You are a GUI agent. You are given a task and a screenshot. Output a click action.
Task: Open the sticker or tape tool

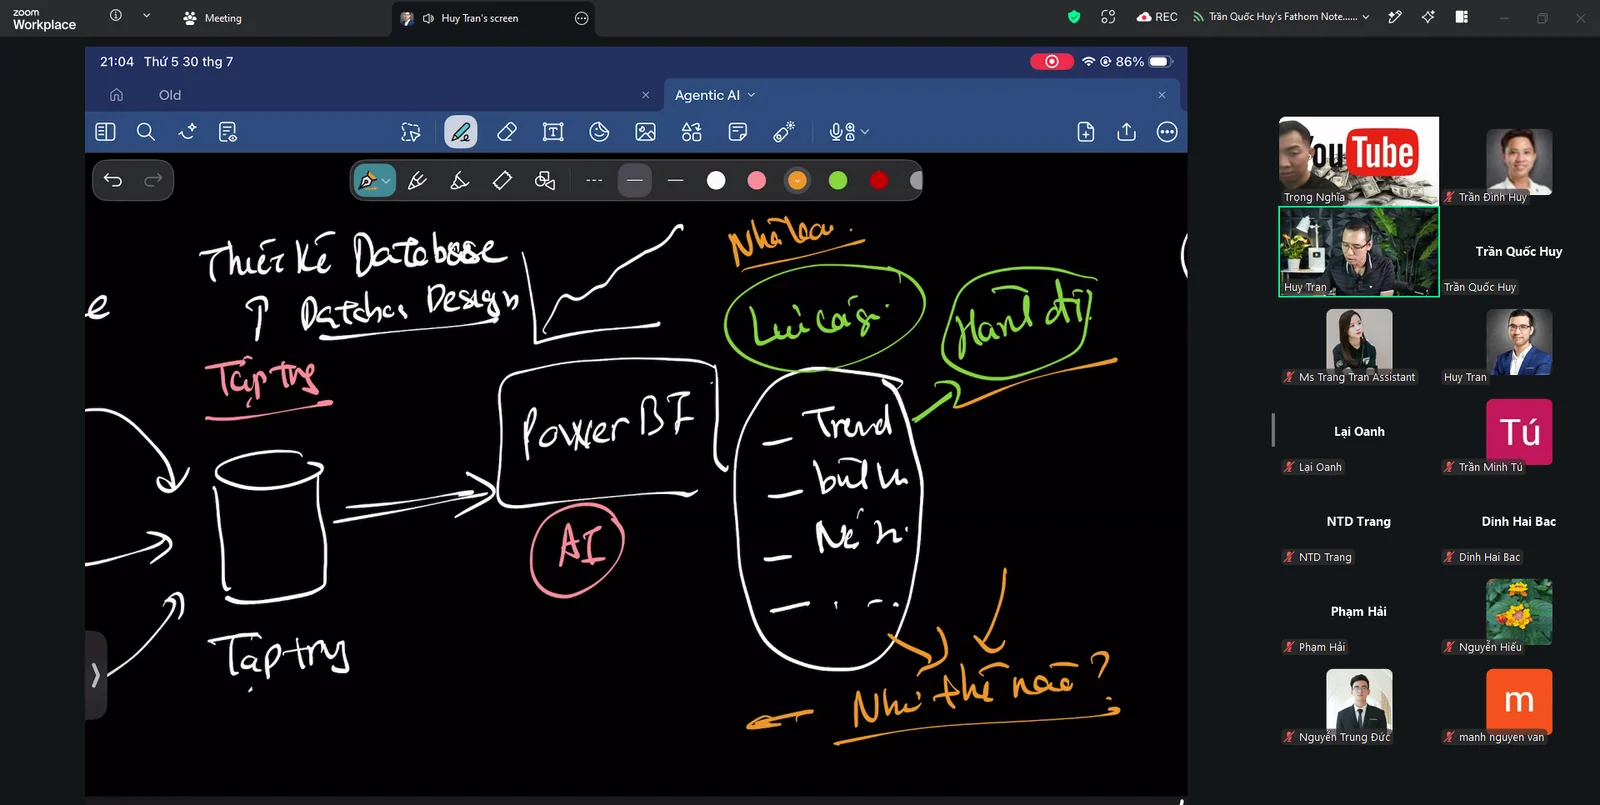[600, 132]
